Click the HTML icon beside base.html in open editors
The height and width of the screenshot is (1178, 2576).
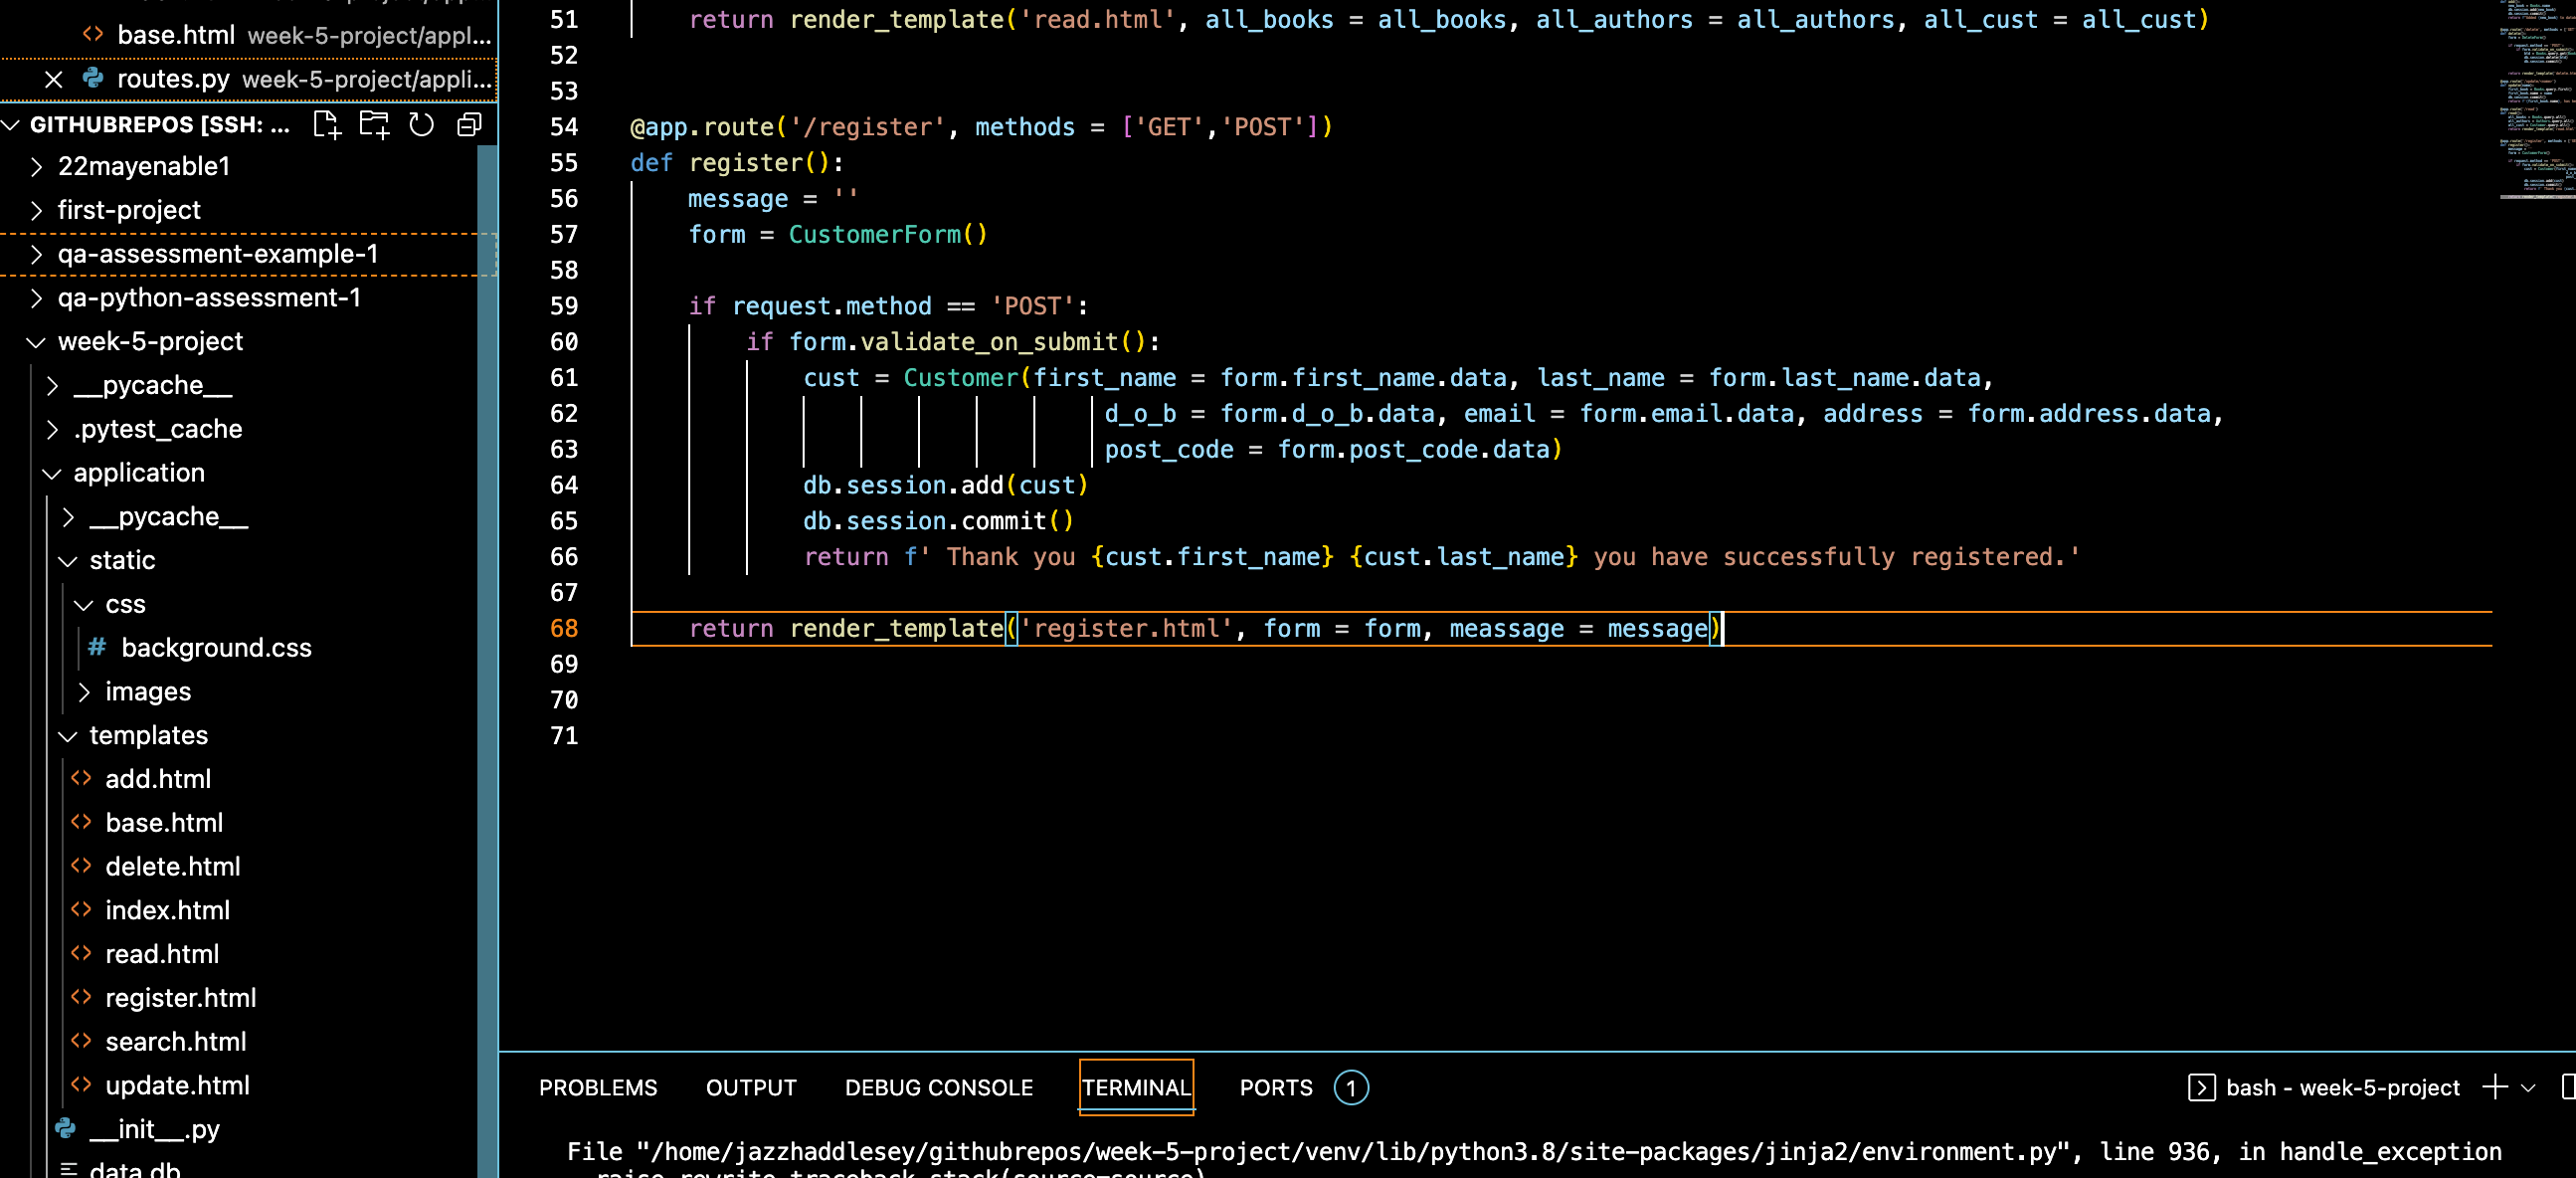(93, 34)
